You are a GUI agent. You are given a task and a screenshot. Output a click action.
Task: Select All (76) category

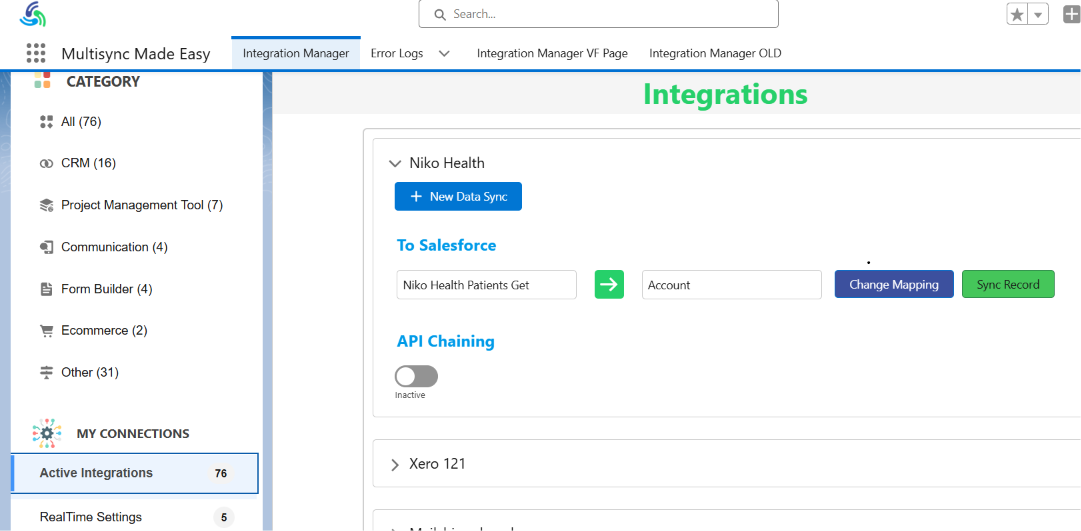click(x=81, y=122)
